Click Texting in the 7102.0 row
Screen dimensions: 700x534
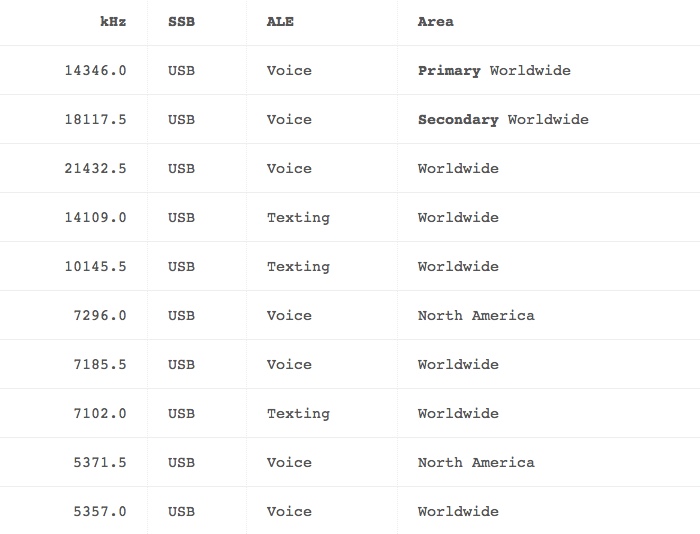[x=298, y=414]
